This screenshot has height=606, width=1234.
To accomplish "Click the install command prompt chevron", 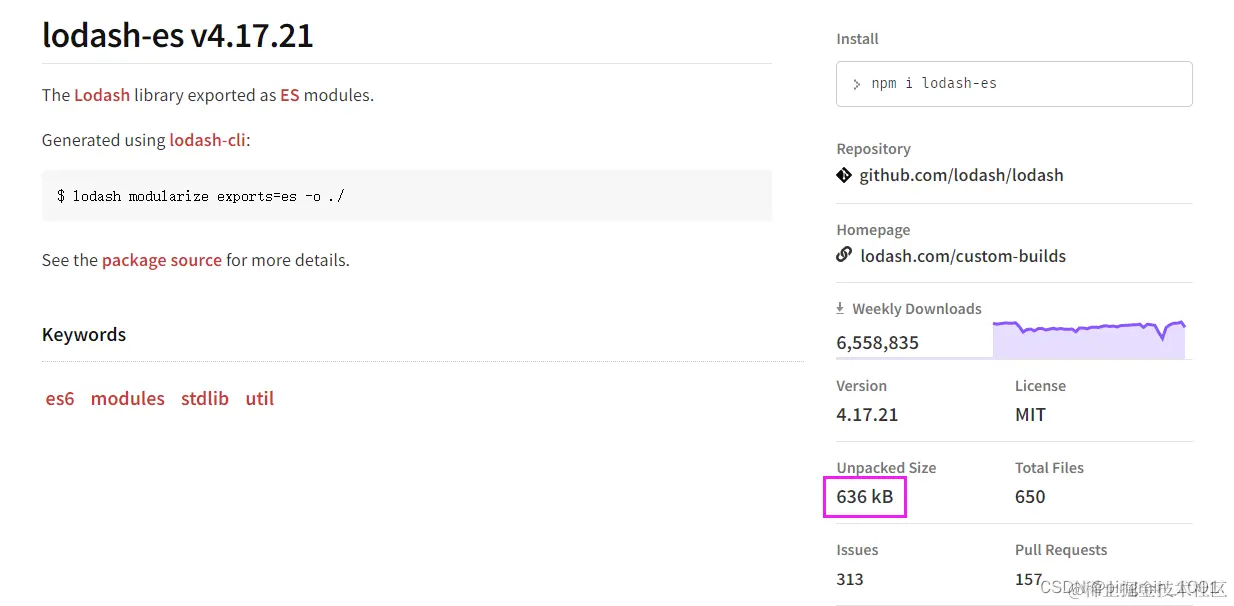I will [857, 84].
